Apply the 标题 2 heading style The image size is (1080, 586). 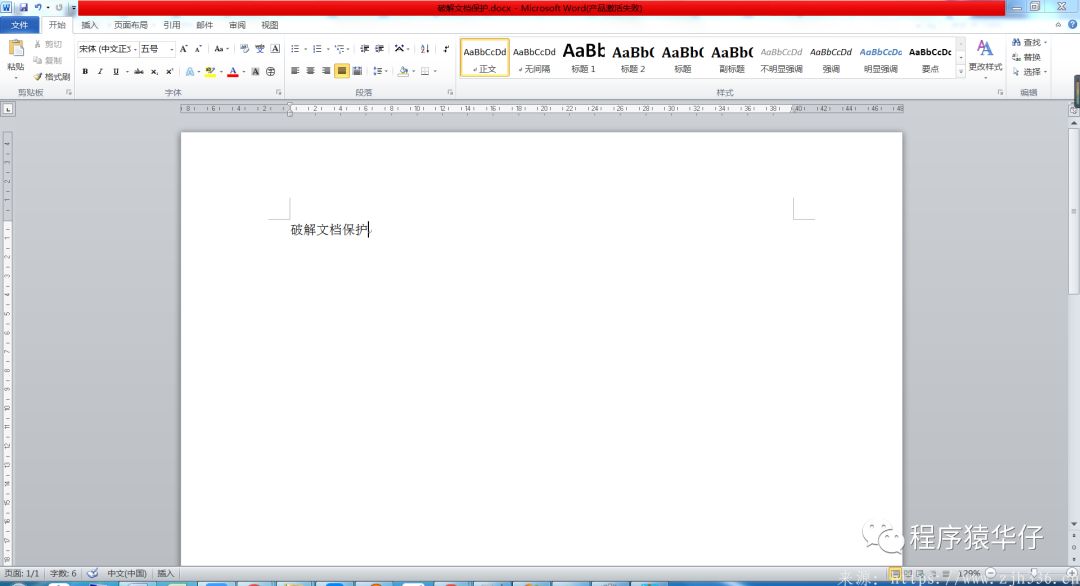point(633,58)
